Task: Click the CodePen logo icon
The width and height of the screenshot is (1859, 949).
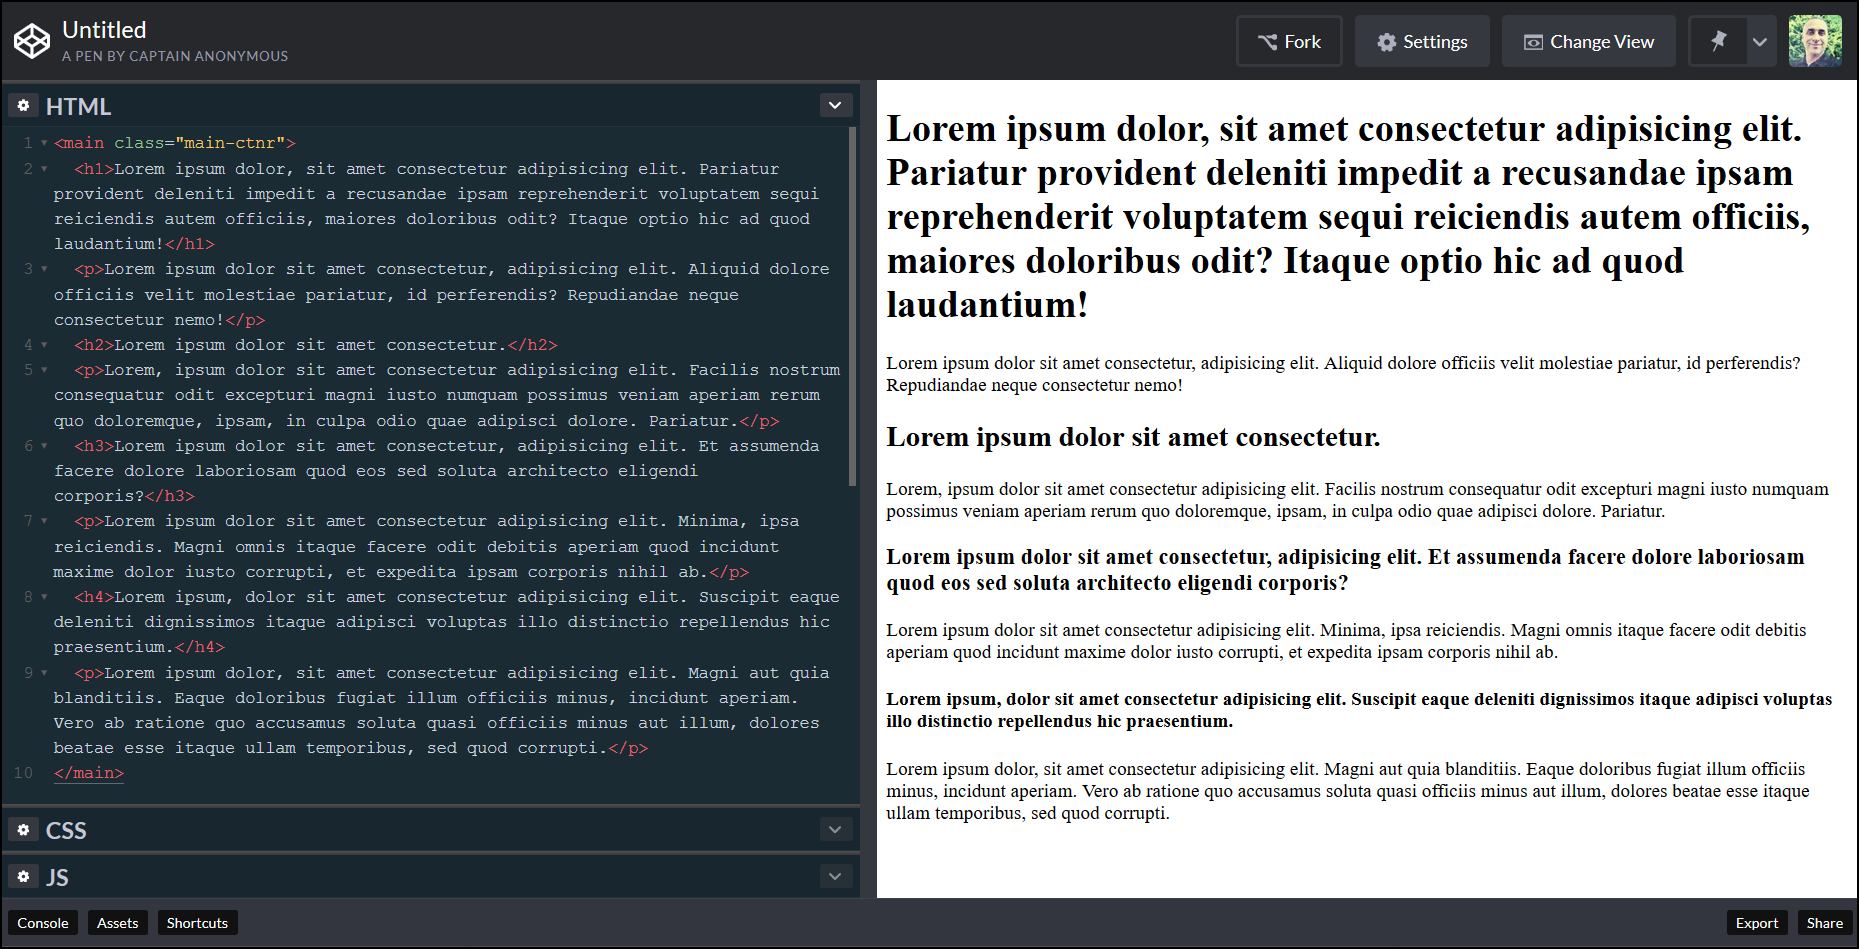Action: point(31,41)
